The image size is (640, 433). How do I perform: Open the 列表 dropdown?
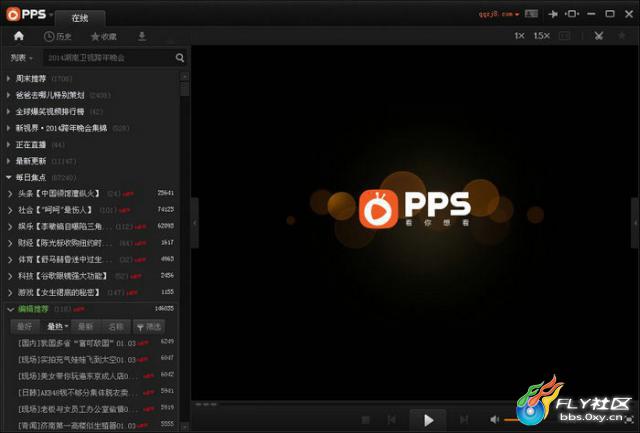click(21, 58)
